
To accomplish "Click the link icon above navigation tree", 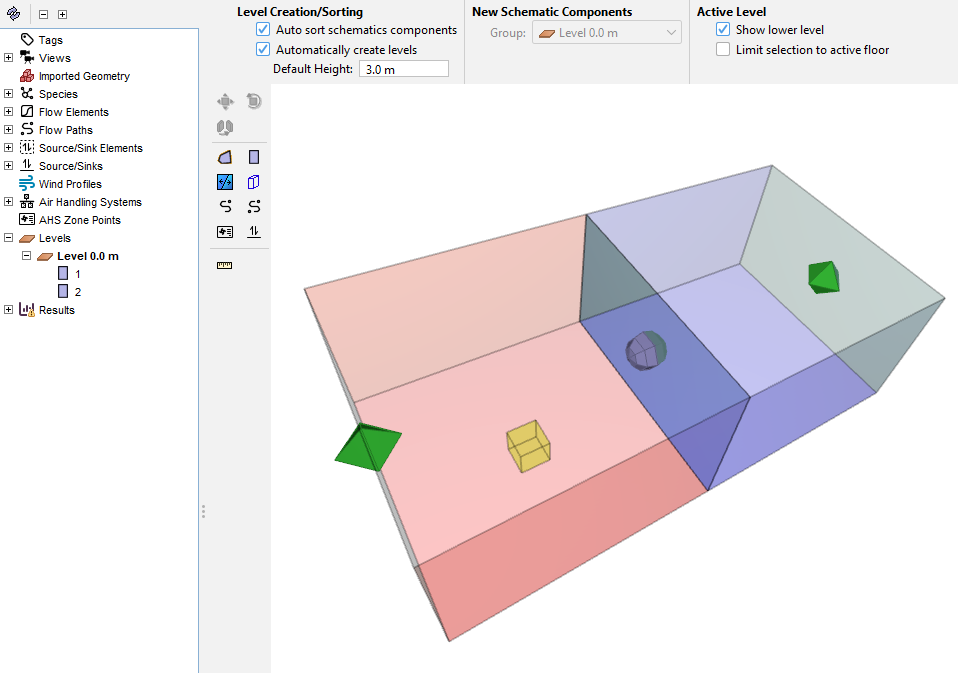I will coord(14,14).
